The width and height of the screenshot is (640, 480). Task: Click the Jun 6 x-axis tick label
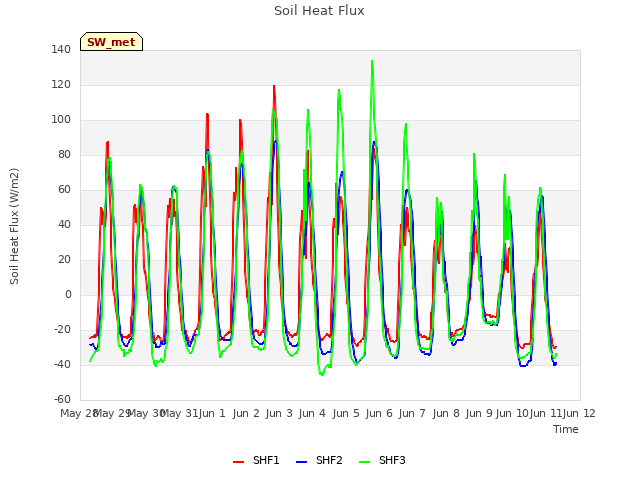coord(379,413)
